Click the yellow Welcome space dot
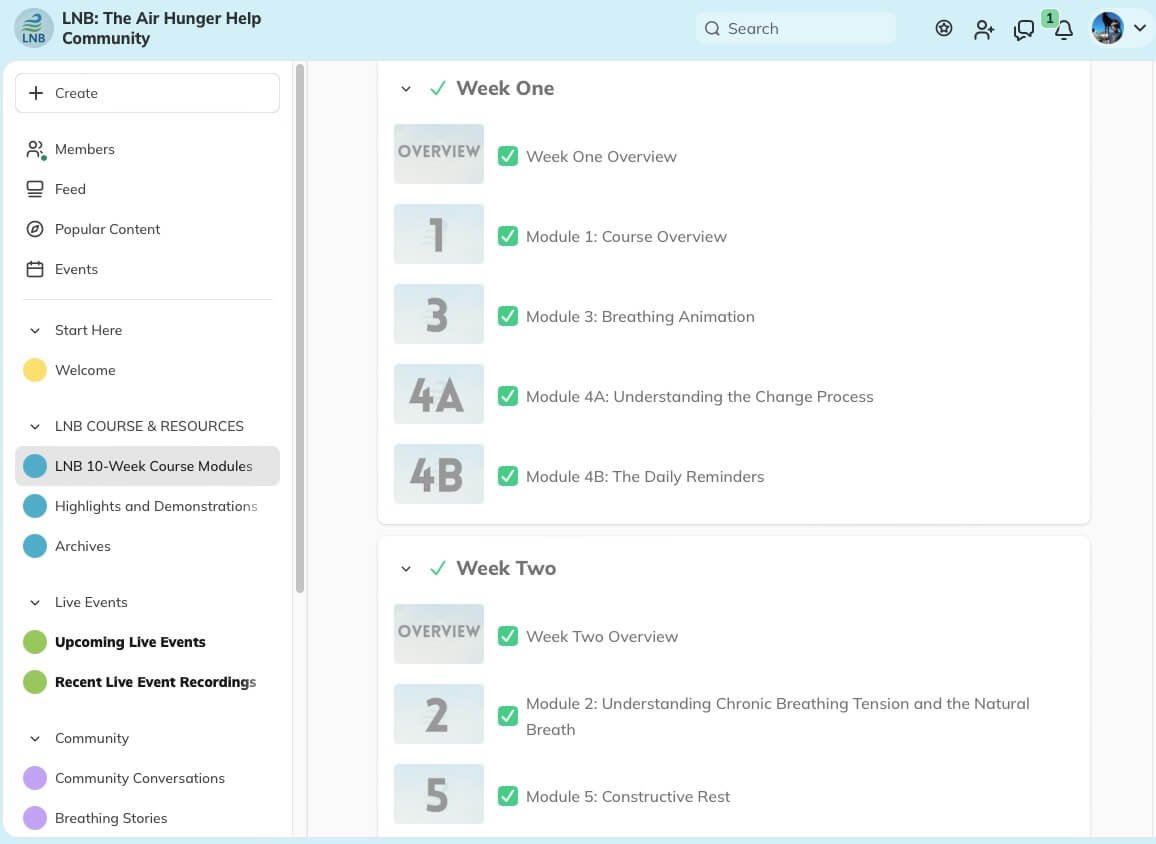This screenshot has width=1156, height=844. click(35, 370)
